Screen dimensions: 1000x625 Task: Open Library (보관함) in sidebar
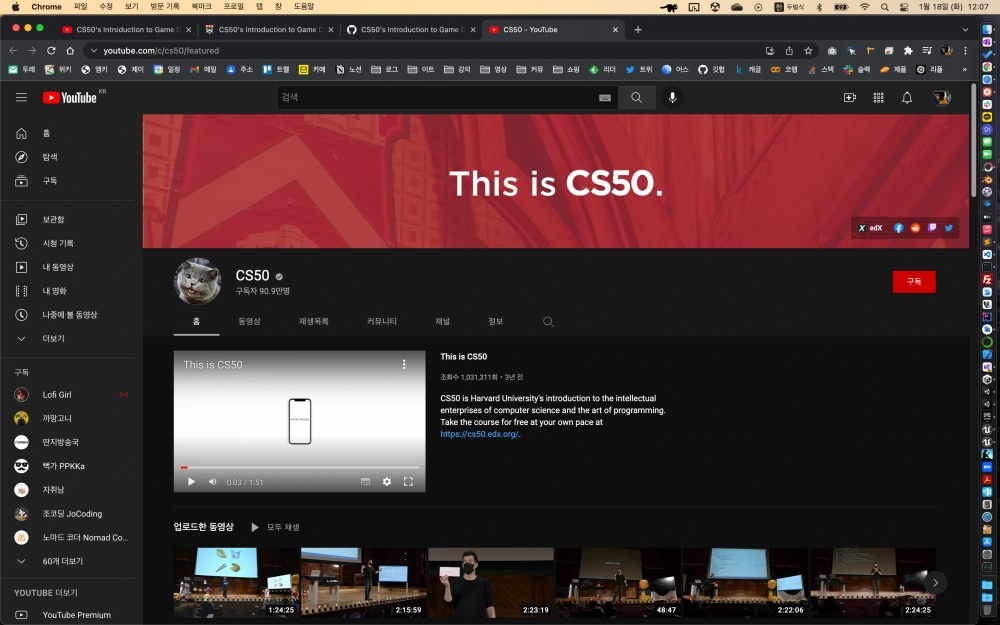pos(71,219)
